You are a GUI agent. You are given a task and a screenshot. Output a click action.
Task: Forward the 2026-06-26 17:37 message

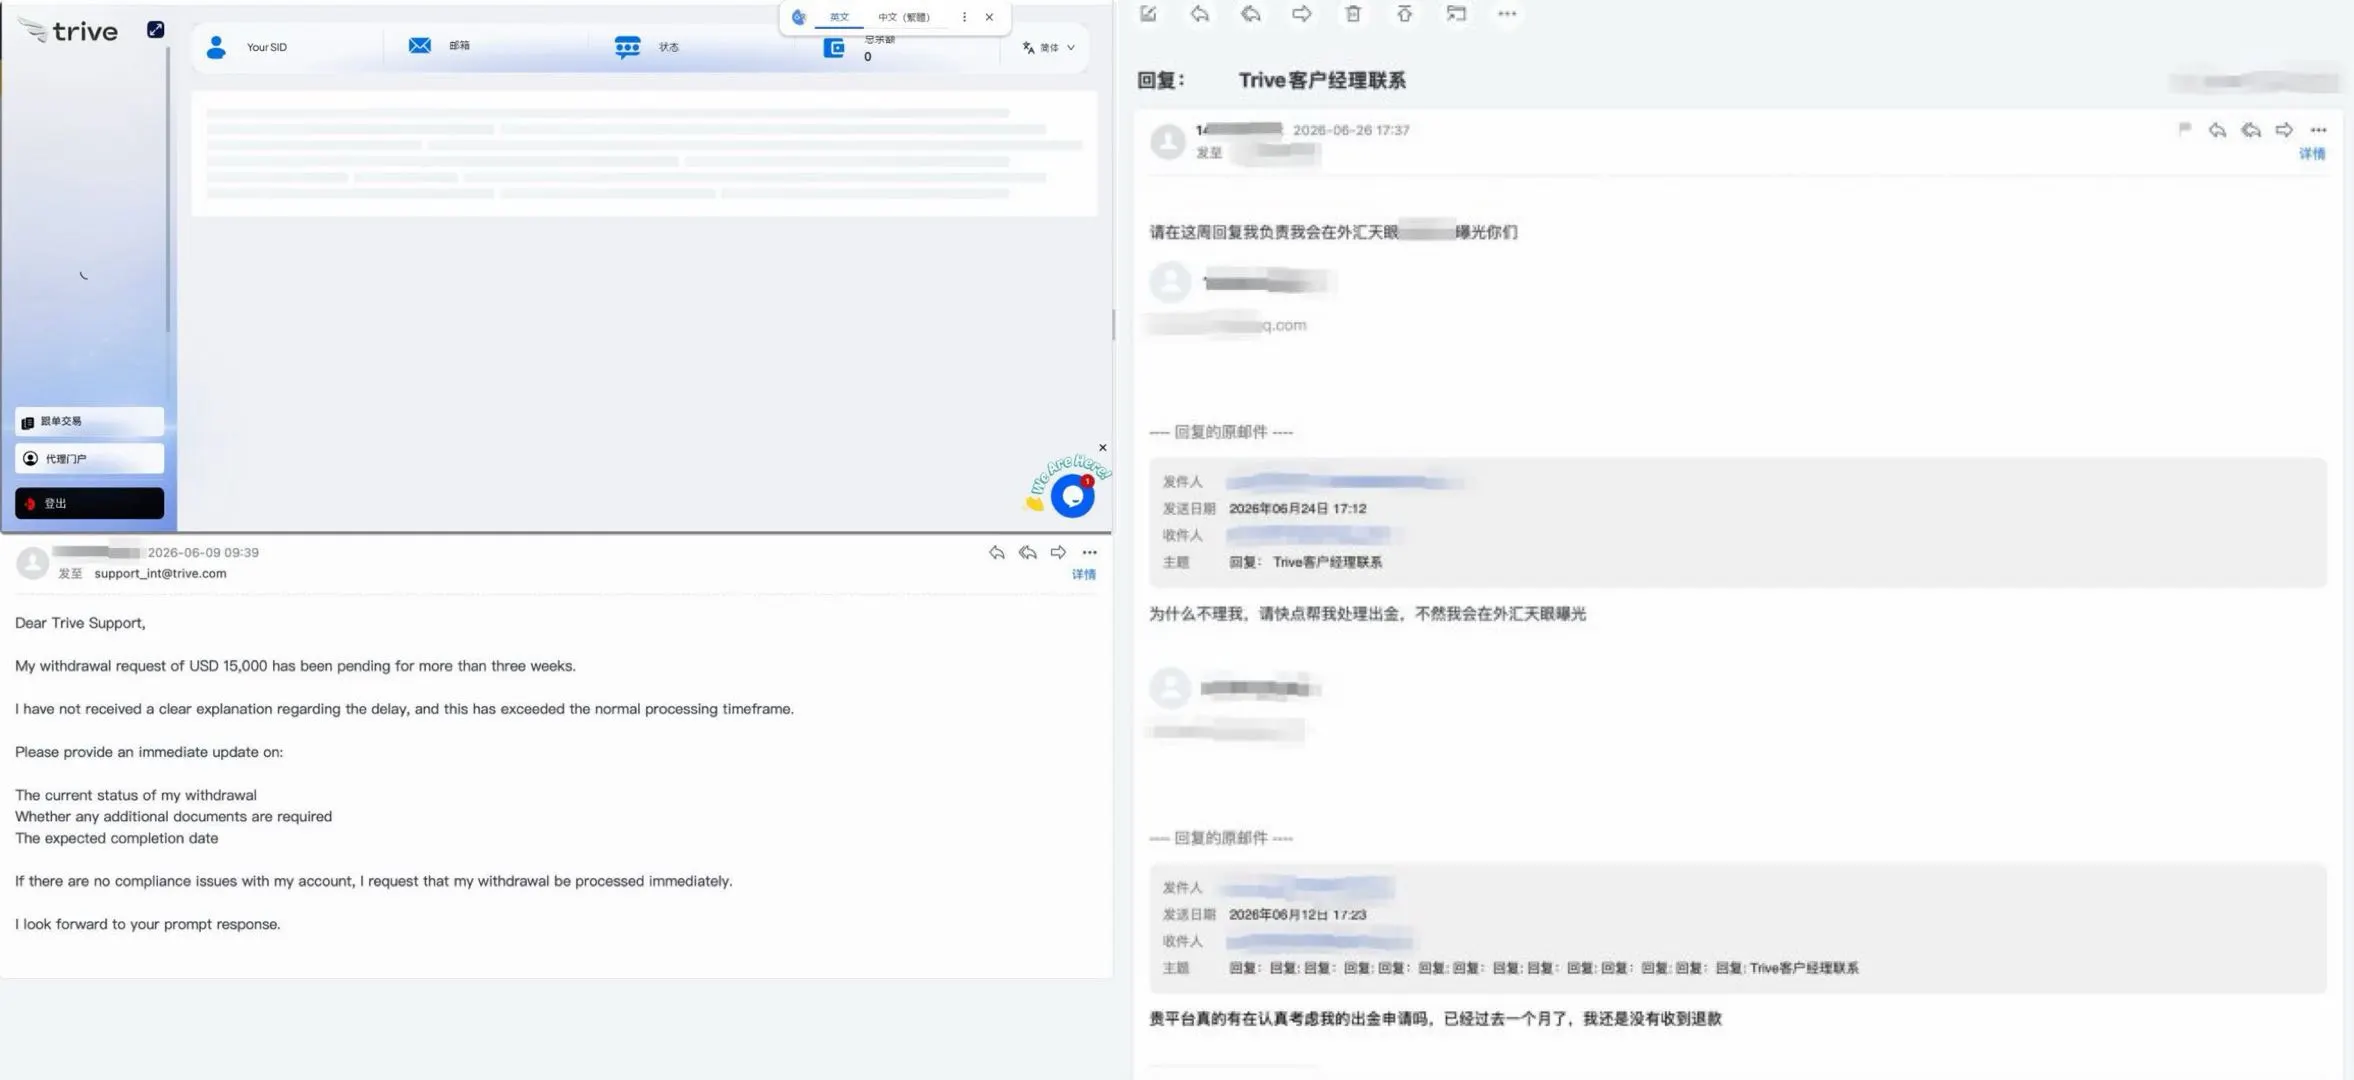[2284, 130]
